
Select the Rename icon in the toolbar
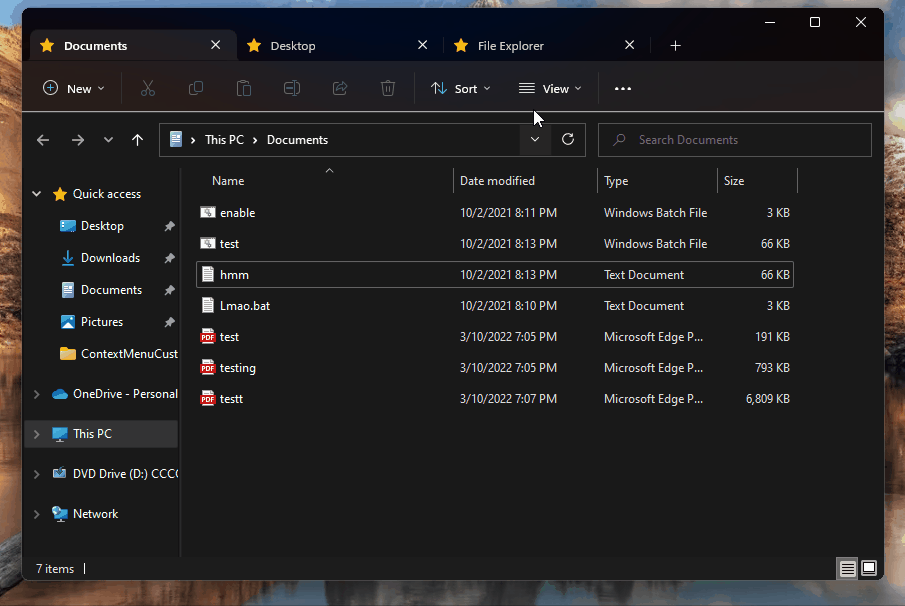coord(292,88)
